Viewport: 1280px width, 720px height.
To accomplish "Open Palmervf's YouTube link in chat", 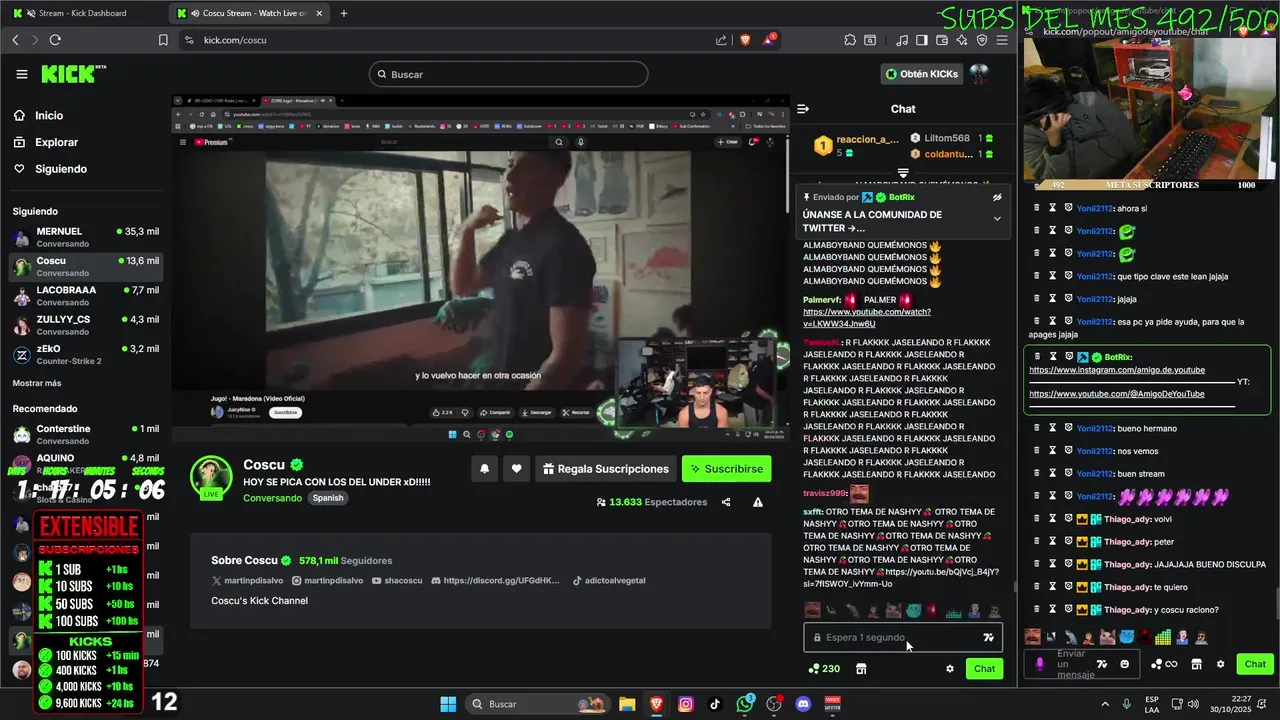I will pyautogui.click(x=867, y=318).
